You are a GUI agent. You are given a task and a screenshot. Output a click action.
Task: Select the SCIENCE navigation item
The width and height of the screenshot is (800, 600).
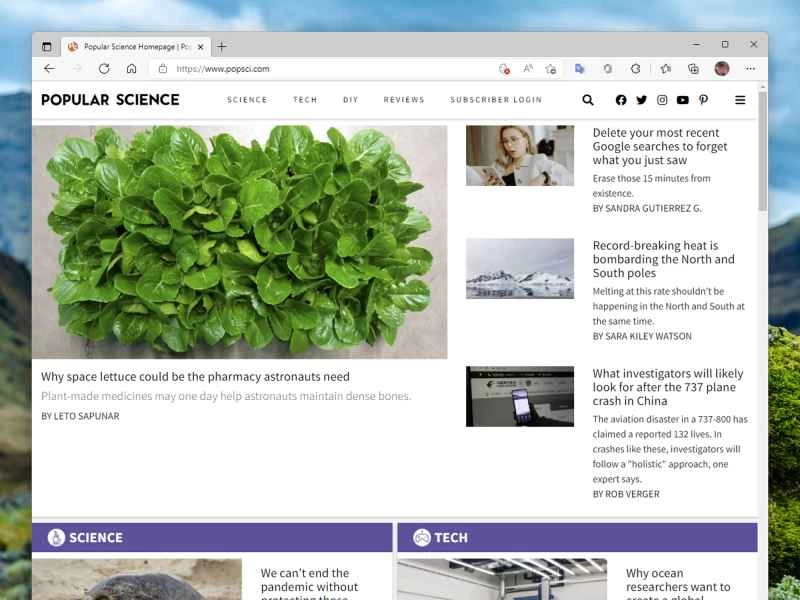[x=247, y=100]
